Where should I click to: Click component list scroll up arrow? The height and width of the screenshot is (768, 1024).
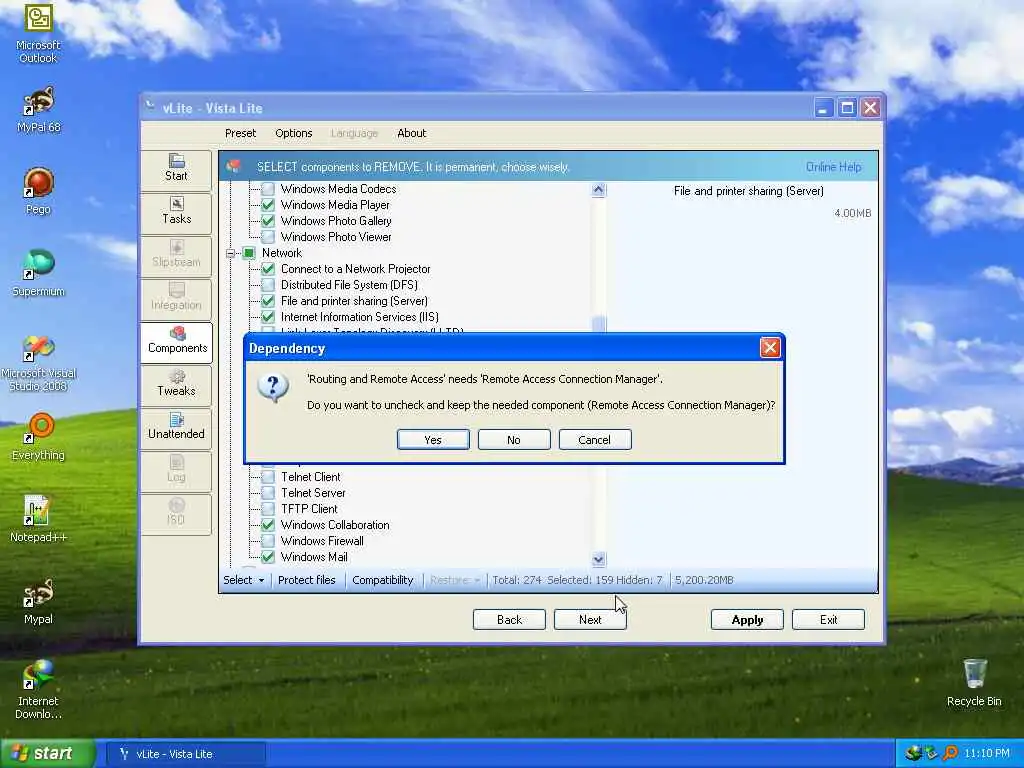(598, 190)
